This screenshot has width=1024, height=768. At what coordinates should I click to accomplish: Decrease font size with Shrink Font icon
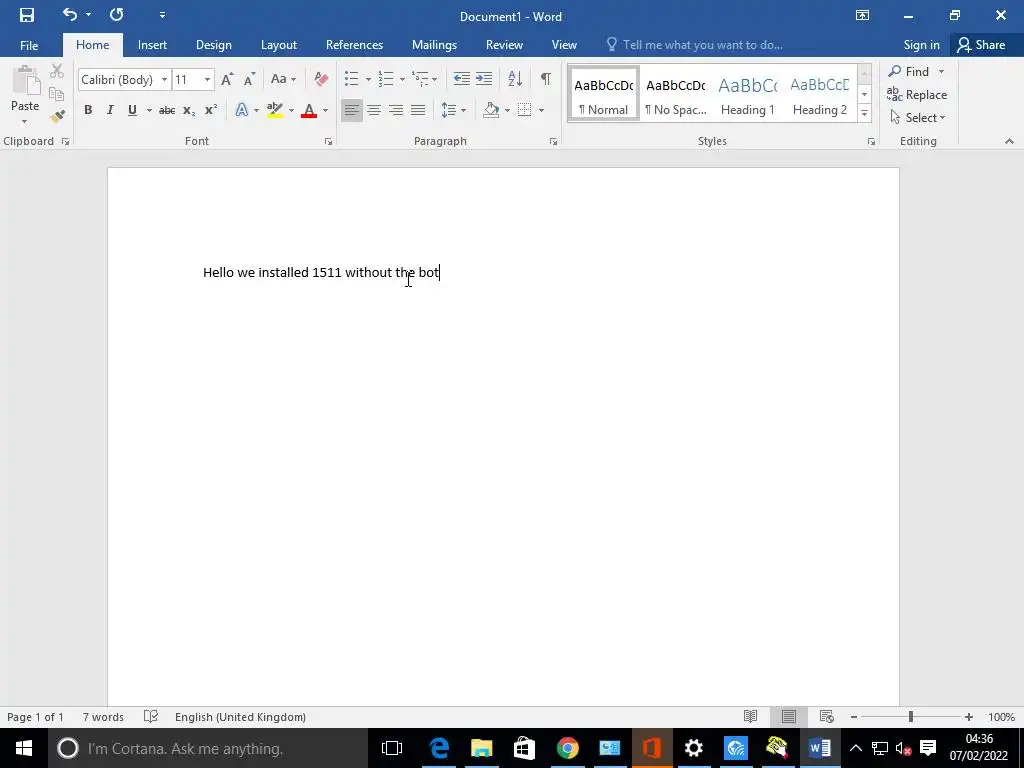pyautogui.click(x=249, y=80)
